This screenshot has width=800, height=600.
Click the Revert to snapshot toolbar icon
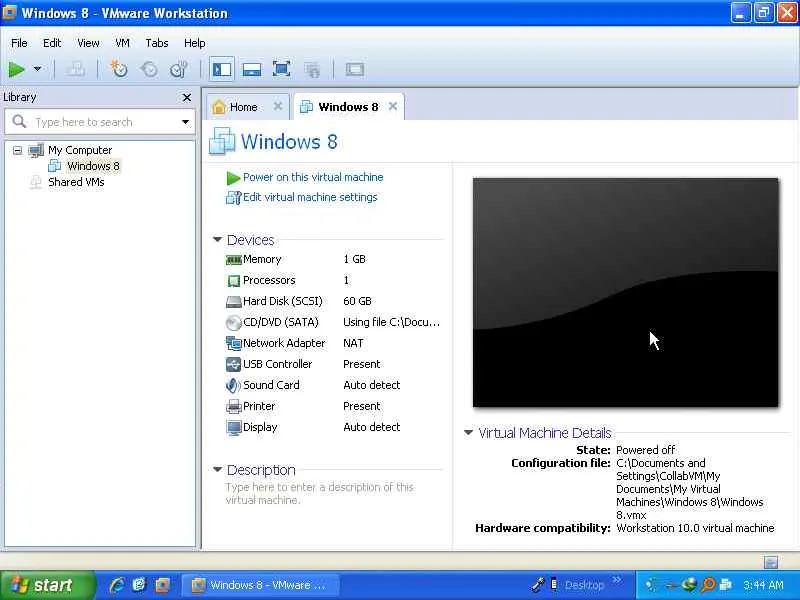(x=149, y=69)
